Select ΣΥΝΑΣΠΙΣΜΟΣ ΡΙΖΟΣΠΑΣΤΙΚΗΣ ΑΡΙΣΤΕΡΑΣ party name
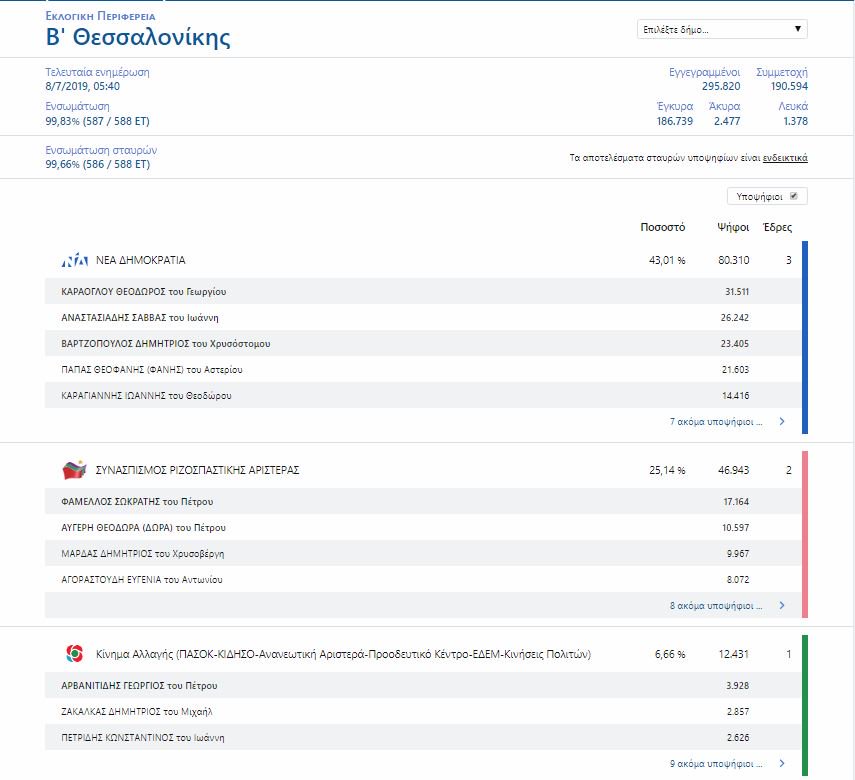Viewport: 855px width, 780px height. tap(197, 470)
